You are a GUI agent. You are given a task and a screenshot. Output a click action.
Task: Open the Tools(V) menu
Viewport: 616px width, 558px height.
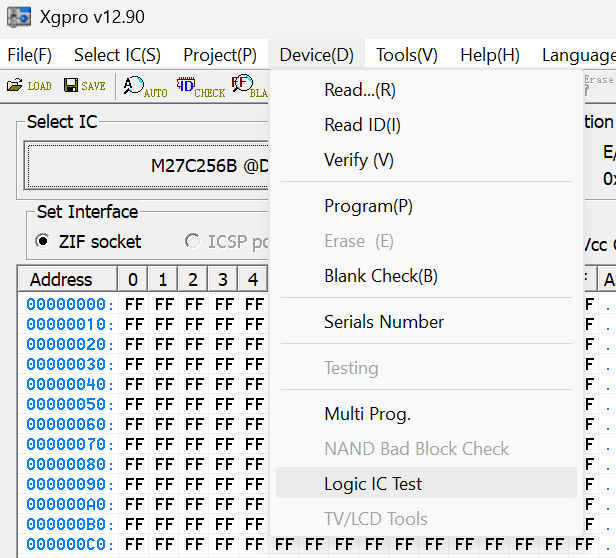407,55
